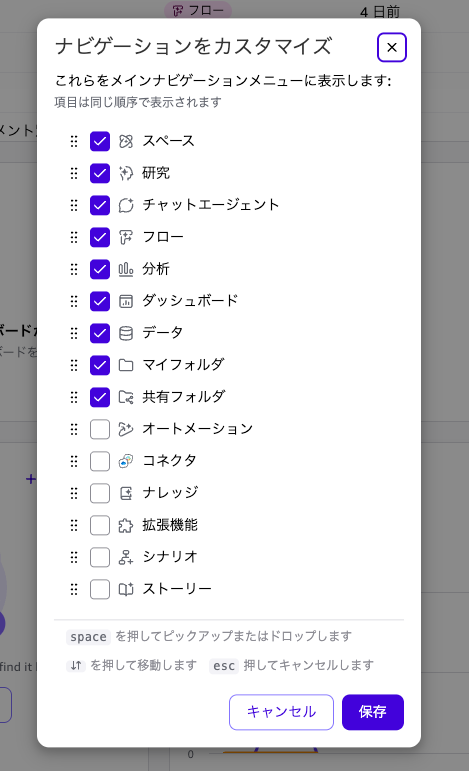Image resolution: width=469 pixels, height=771 pixels.
Task: Uncheck the チャットエージェント checkbox
Action: [x=100, y=206]
